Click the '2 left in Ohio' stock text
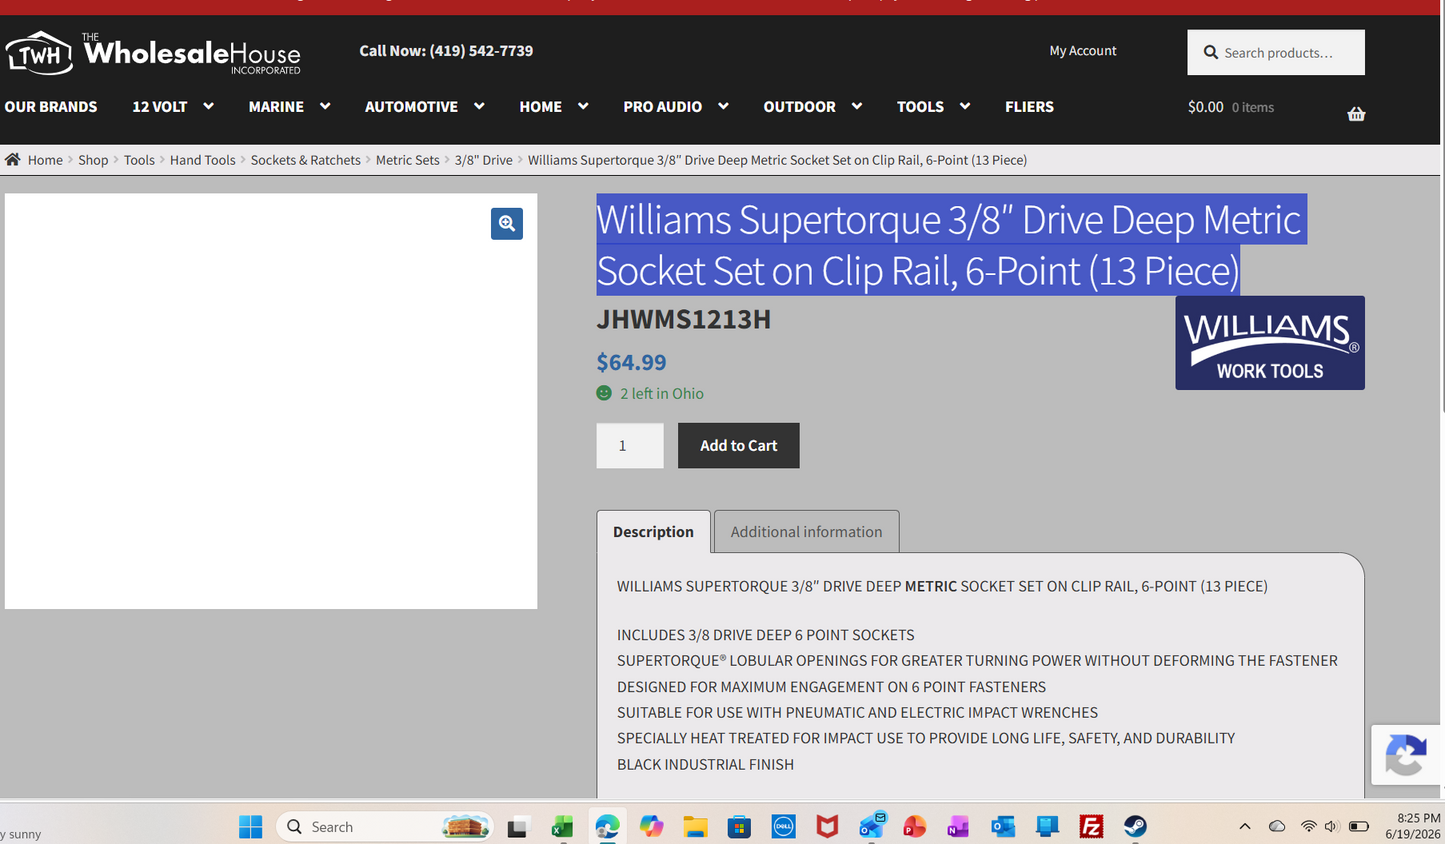 [662, 394]
